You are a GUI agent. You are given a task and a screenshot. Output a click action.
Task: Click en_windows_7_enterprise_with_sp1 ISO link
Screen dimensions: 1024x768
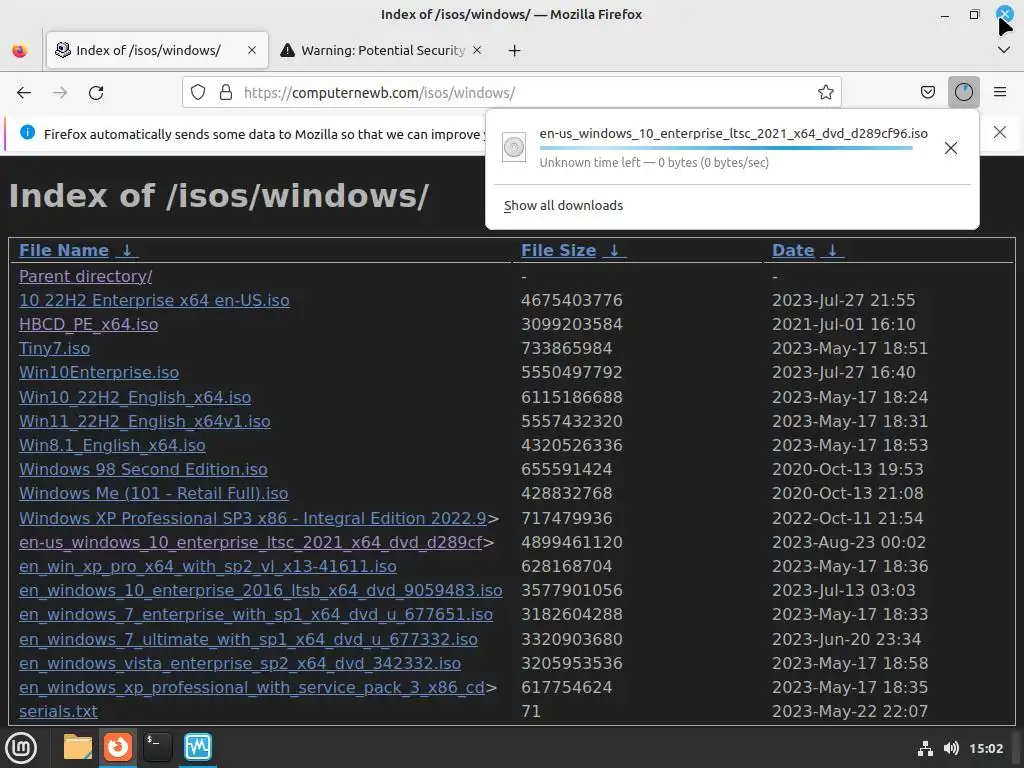click(256, 615)
